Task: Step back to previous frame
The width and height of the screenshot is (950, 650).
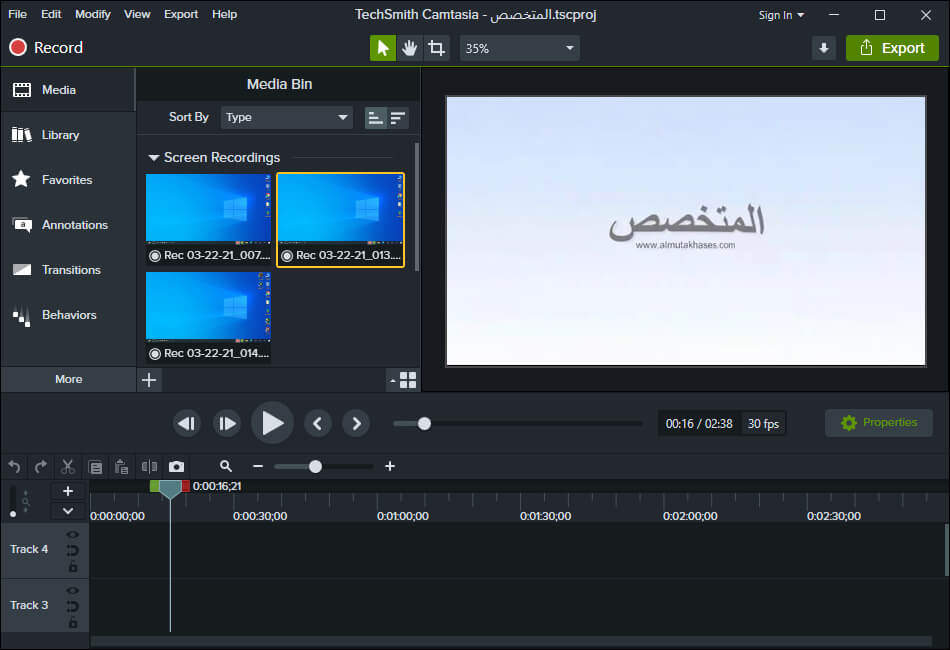Action: (x=187, y=423)
